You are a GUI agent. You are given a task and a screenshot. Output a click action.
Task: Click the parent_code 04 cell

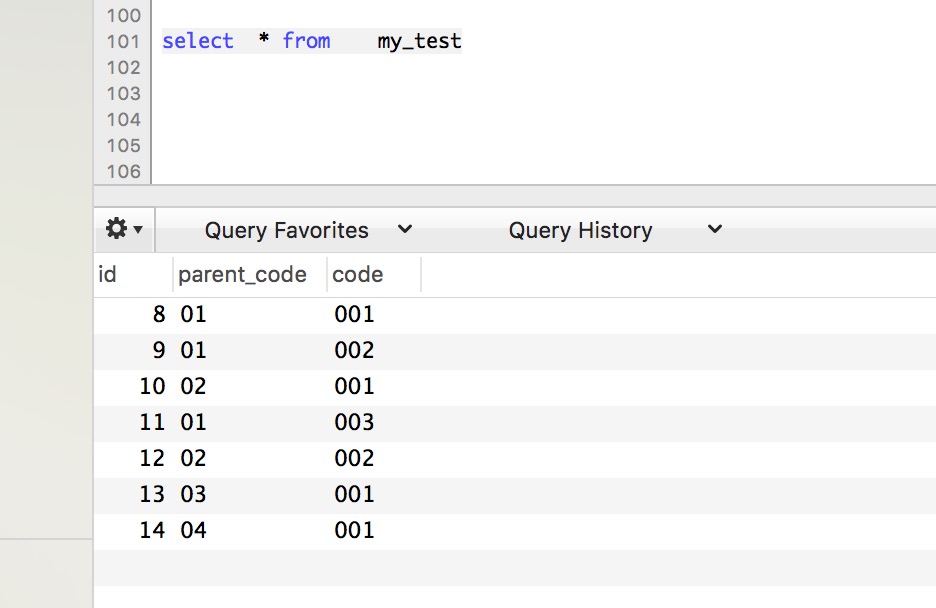tap(193, 530)
